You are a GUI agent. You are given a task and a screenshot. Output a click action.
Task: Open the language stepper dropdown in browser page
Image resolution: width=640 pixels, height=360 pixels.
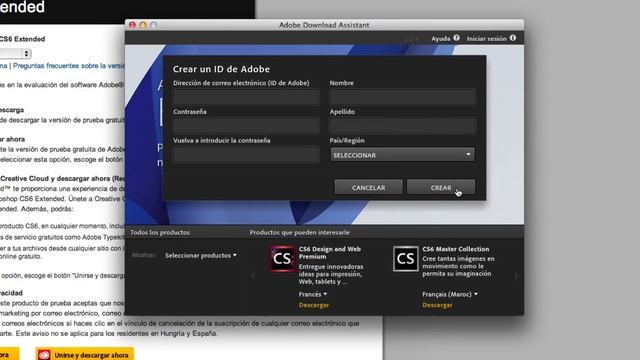point(16,53)
